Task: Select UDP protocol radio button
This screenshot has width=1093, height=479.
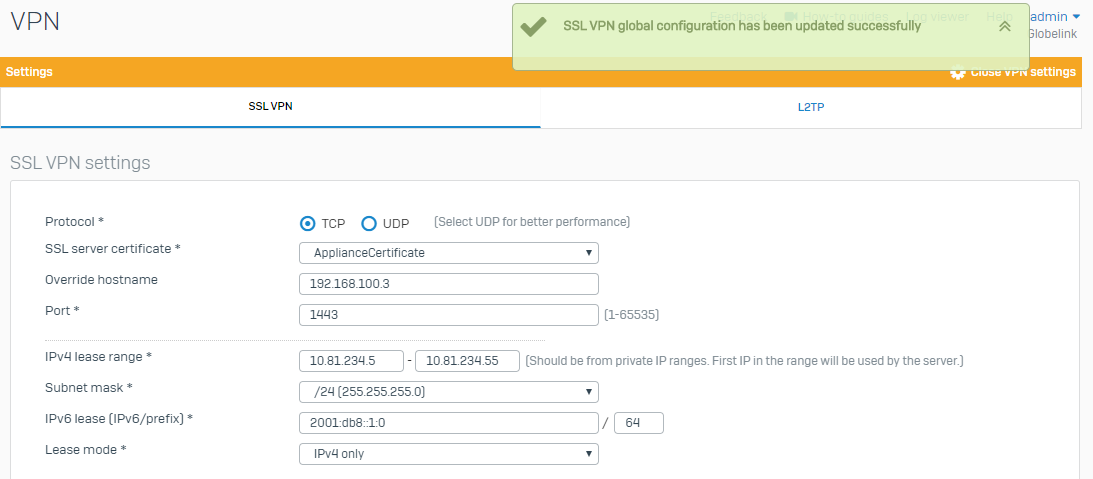Action: point(369,223)
